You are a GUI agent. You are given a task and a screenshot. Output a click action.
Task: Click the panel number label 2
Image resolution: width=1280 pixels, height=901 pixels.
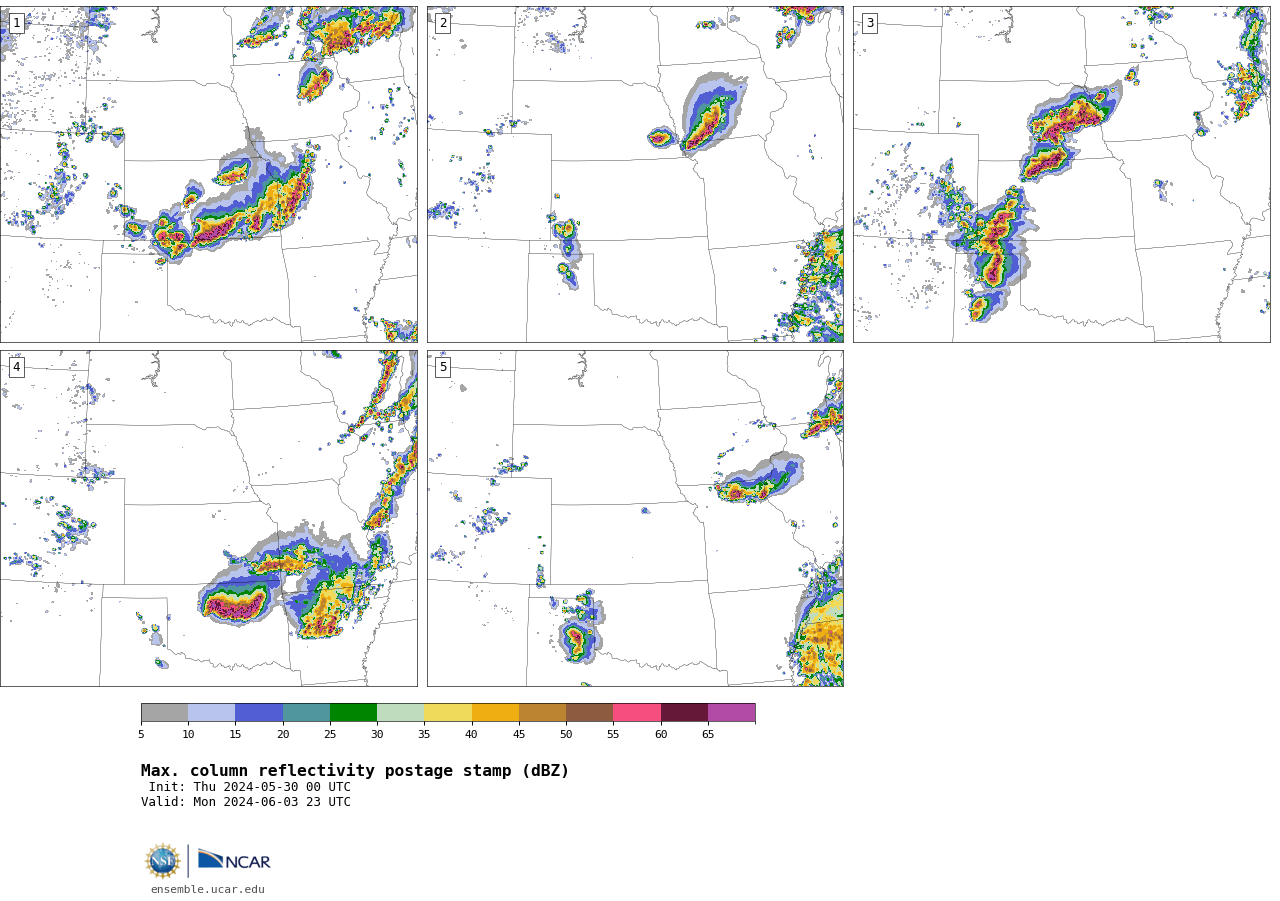(443, 23)
